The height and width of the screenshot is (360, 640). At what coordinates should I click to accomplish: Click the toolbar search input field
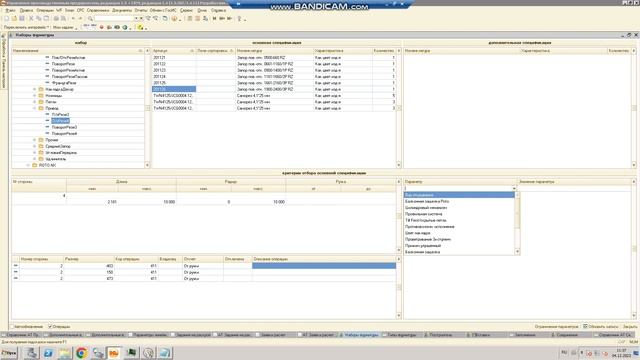click(x=115, y=18)
